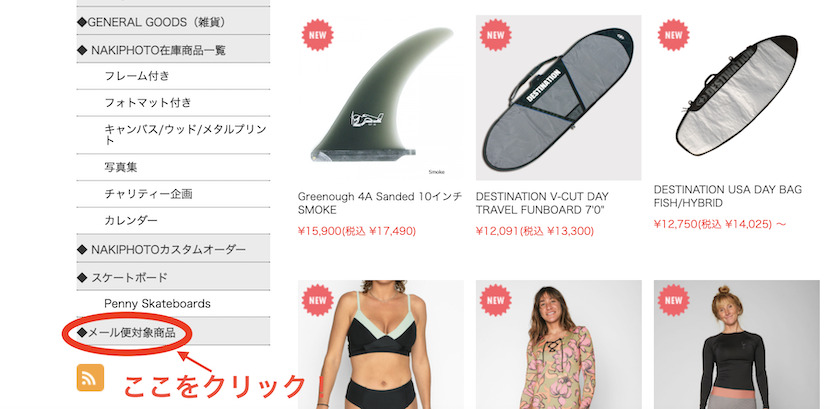Image resolution: width=830 pixels, height=409 pixels.
Task: Click NEW badge on DESTINATION funboard bag
Action: pyautogui.click(x=495, y=35)
